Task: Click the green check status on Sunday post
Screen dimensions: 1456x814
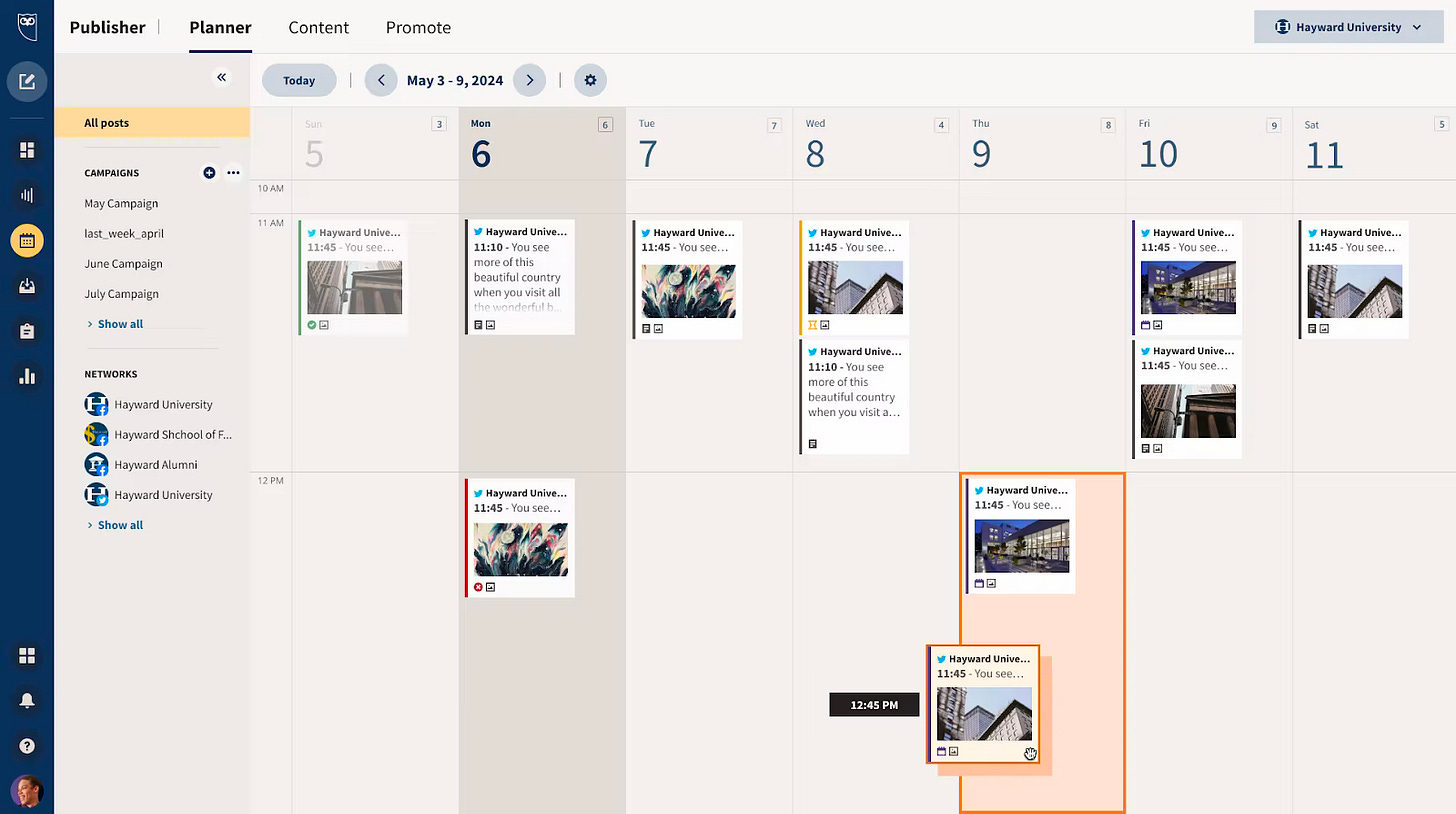Action: (x=312, y=325)
